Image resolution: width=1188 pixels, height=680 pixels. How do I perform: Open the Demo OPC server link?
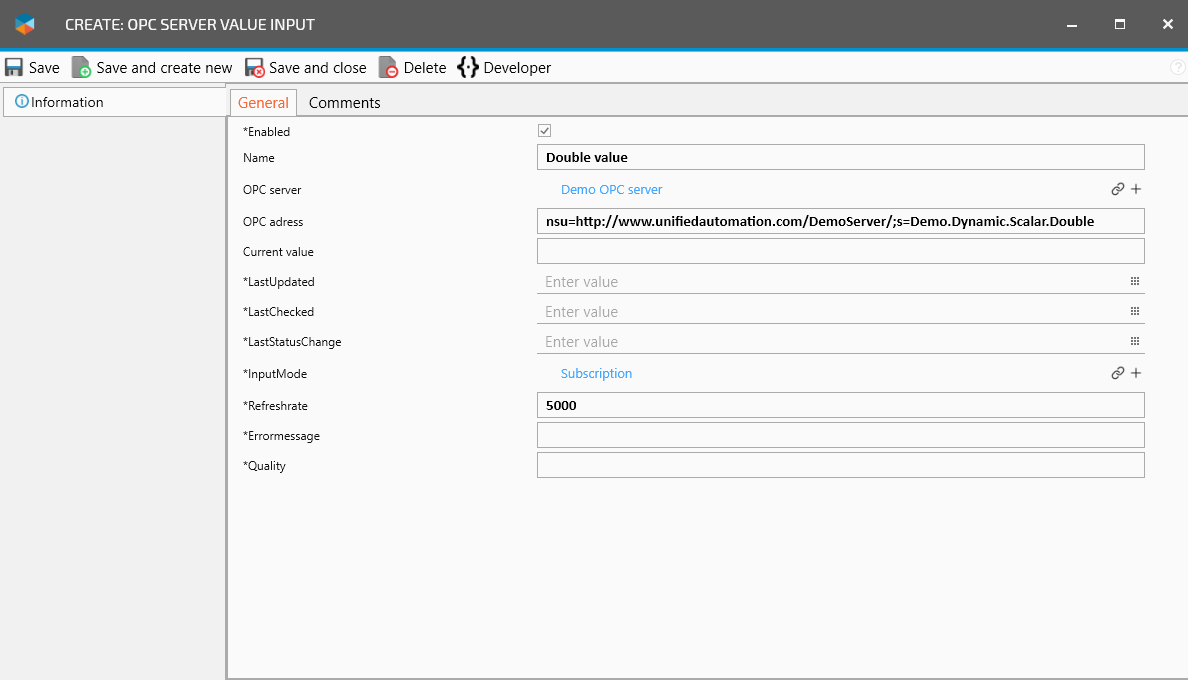pyautogui.click(x=611, y=190)
